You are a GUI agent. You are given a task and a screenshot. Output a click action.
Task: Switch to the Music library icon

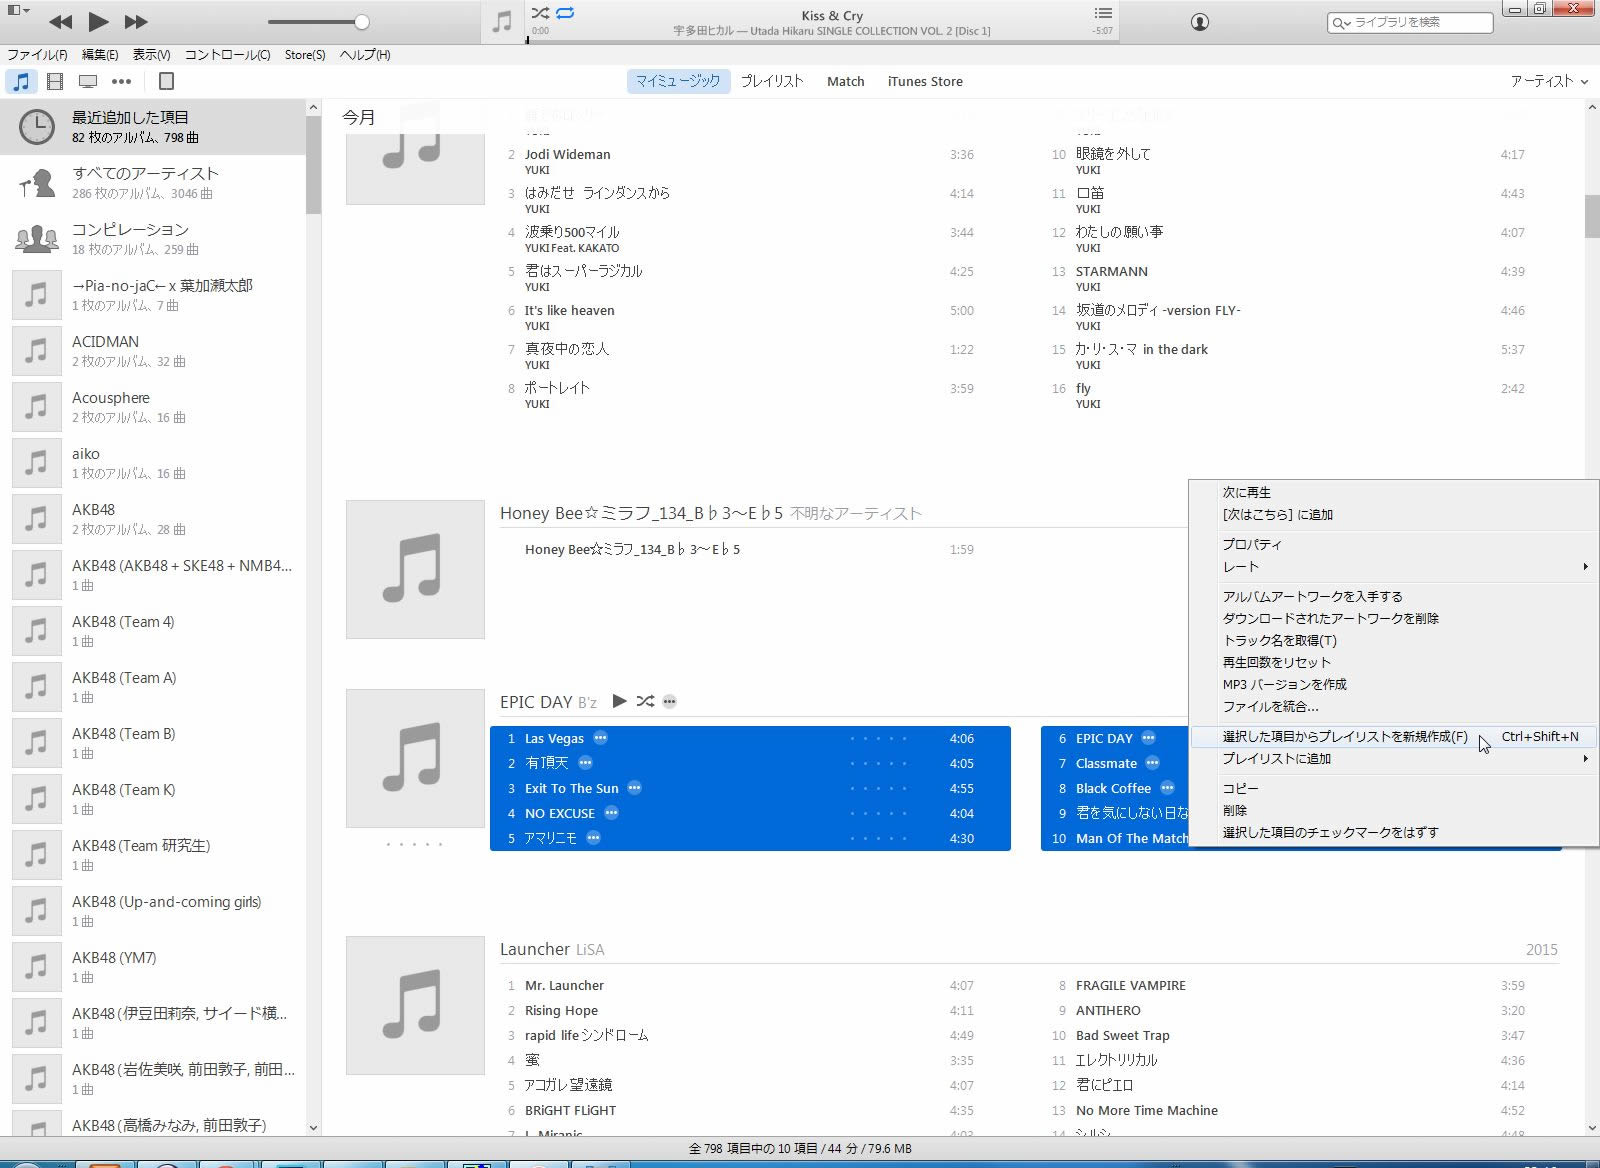(21, 81)
